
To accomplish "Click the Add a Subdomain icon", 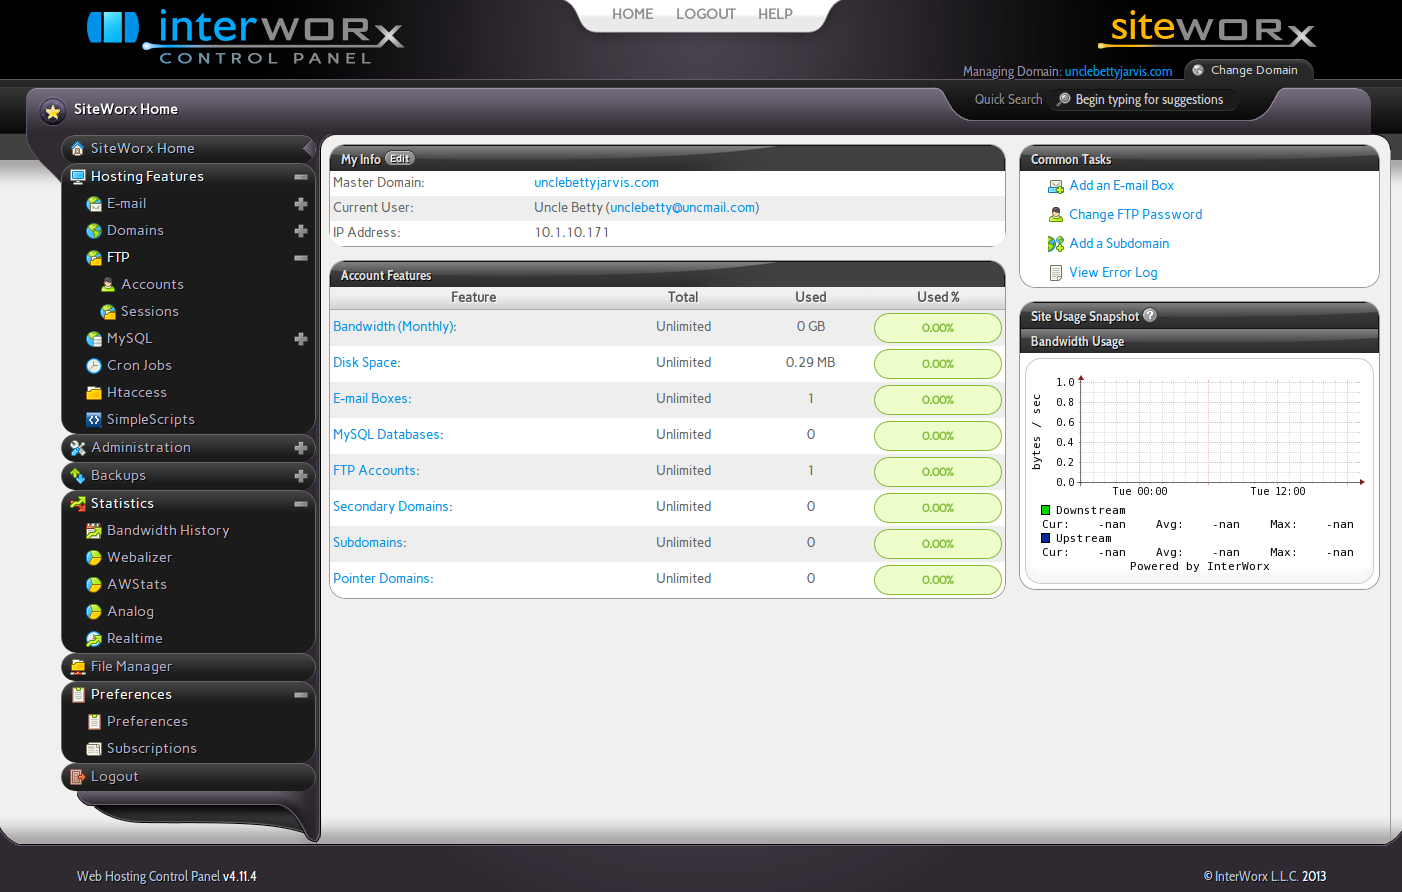I will tap(1055, 243).
